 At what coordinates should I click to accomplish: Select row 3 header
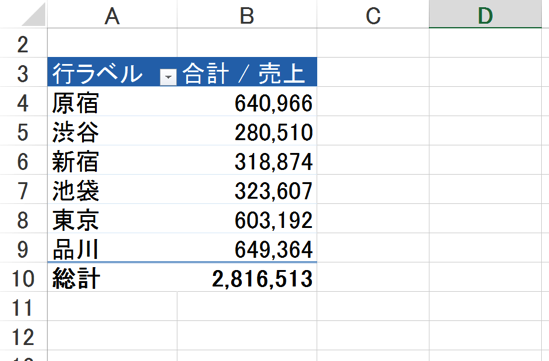(x=23, y=72)
